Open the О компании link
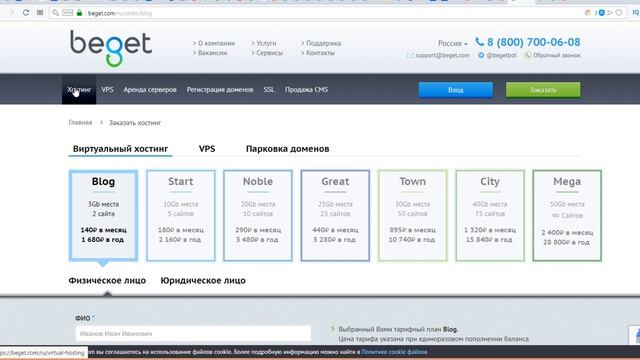The width and height of the screenshot is (640, 360). [x=216, y=43]
